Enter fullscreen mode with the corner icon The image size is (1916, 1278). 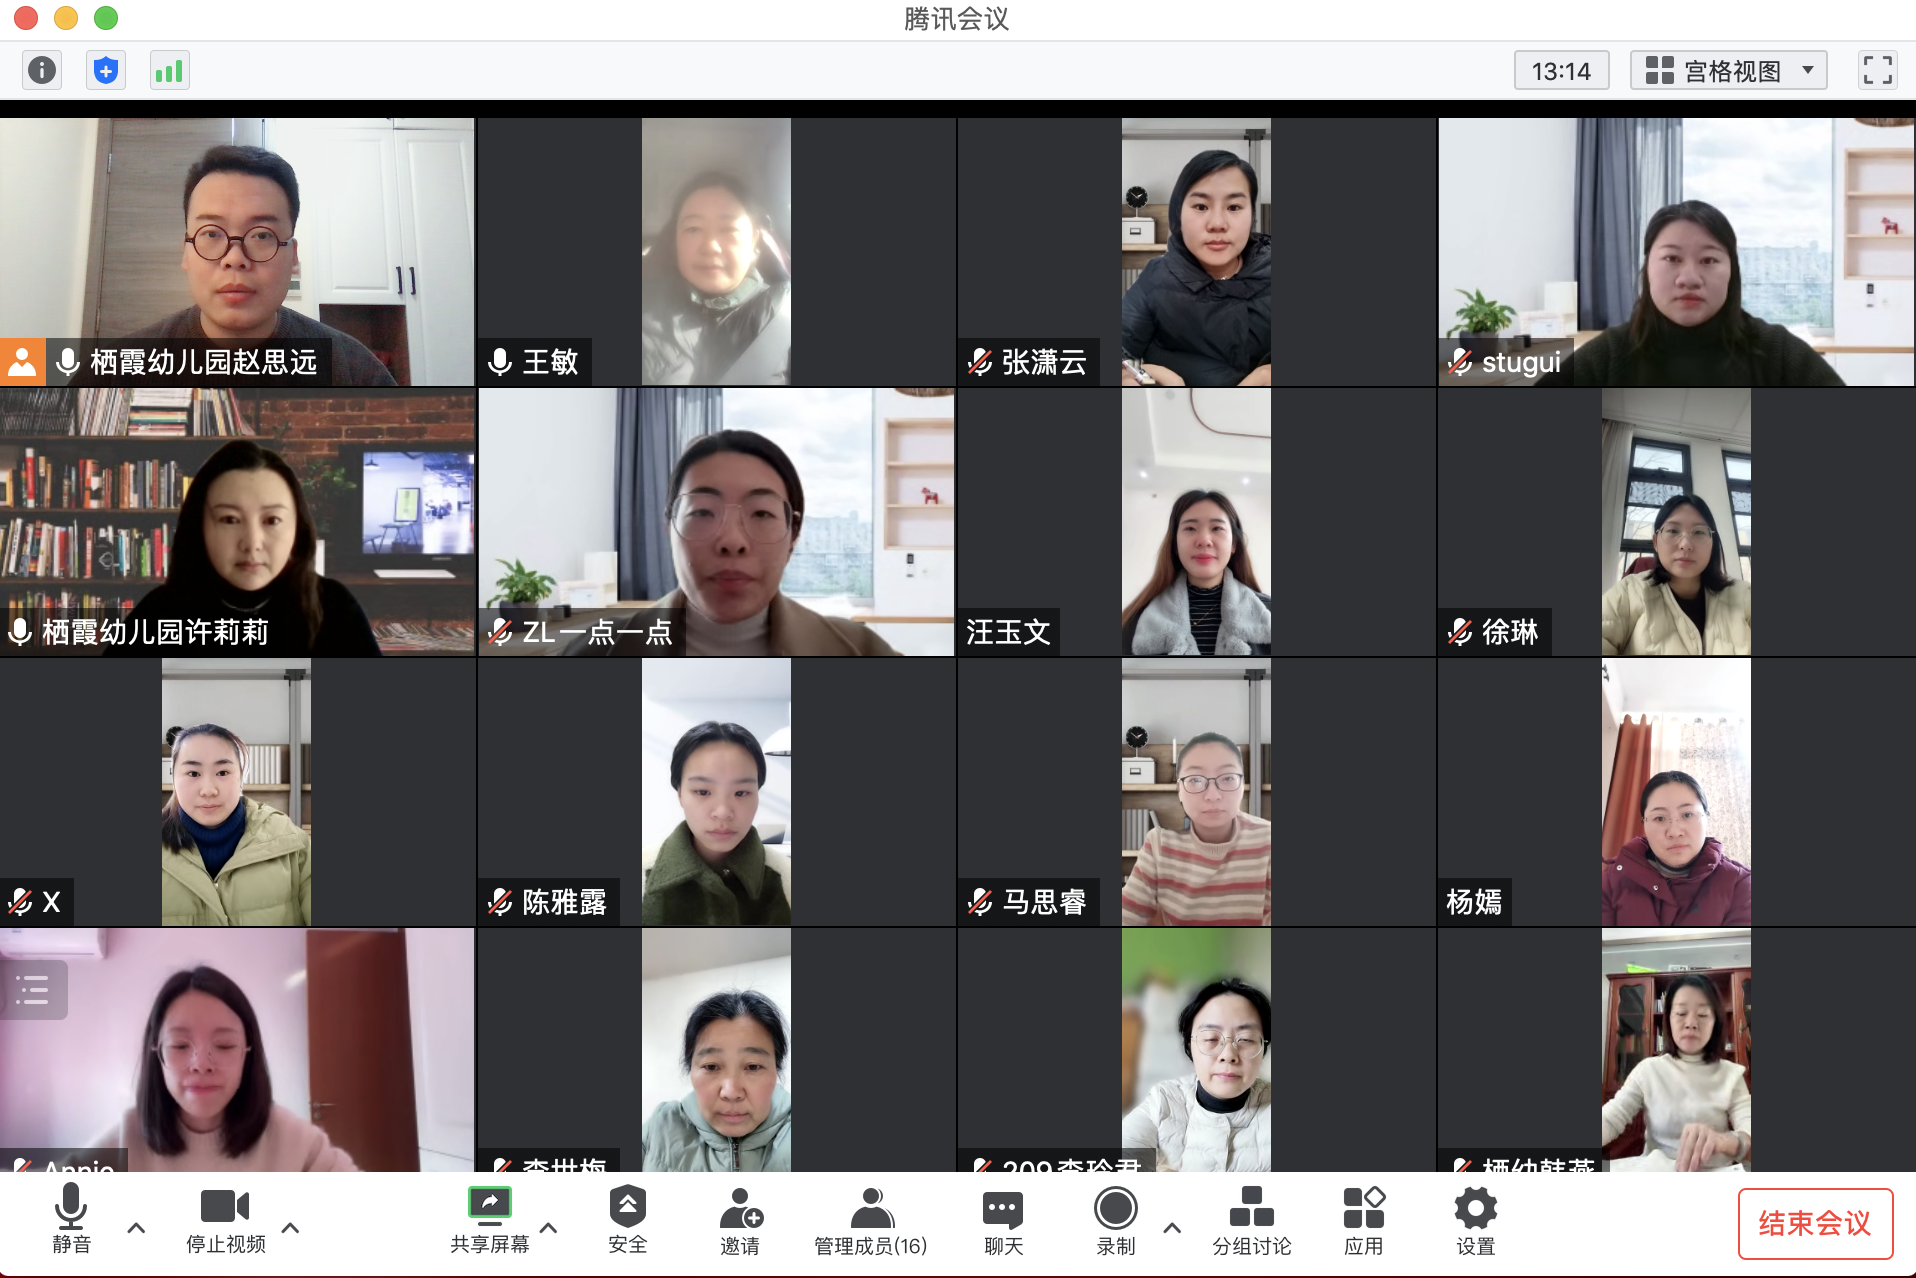[x=1877, y=71]
